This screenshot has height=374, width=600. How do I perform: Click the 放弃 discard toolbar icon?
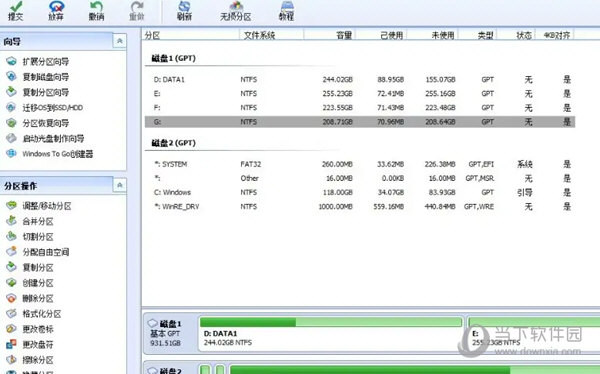56,7
